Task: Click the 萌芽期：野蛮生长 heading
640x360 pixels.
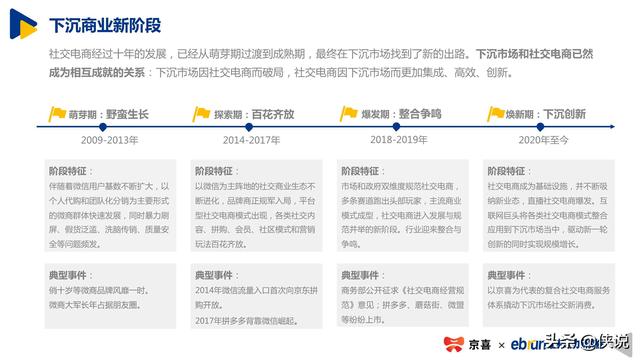Action: (x=109, y=114)
